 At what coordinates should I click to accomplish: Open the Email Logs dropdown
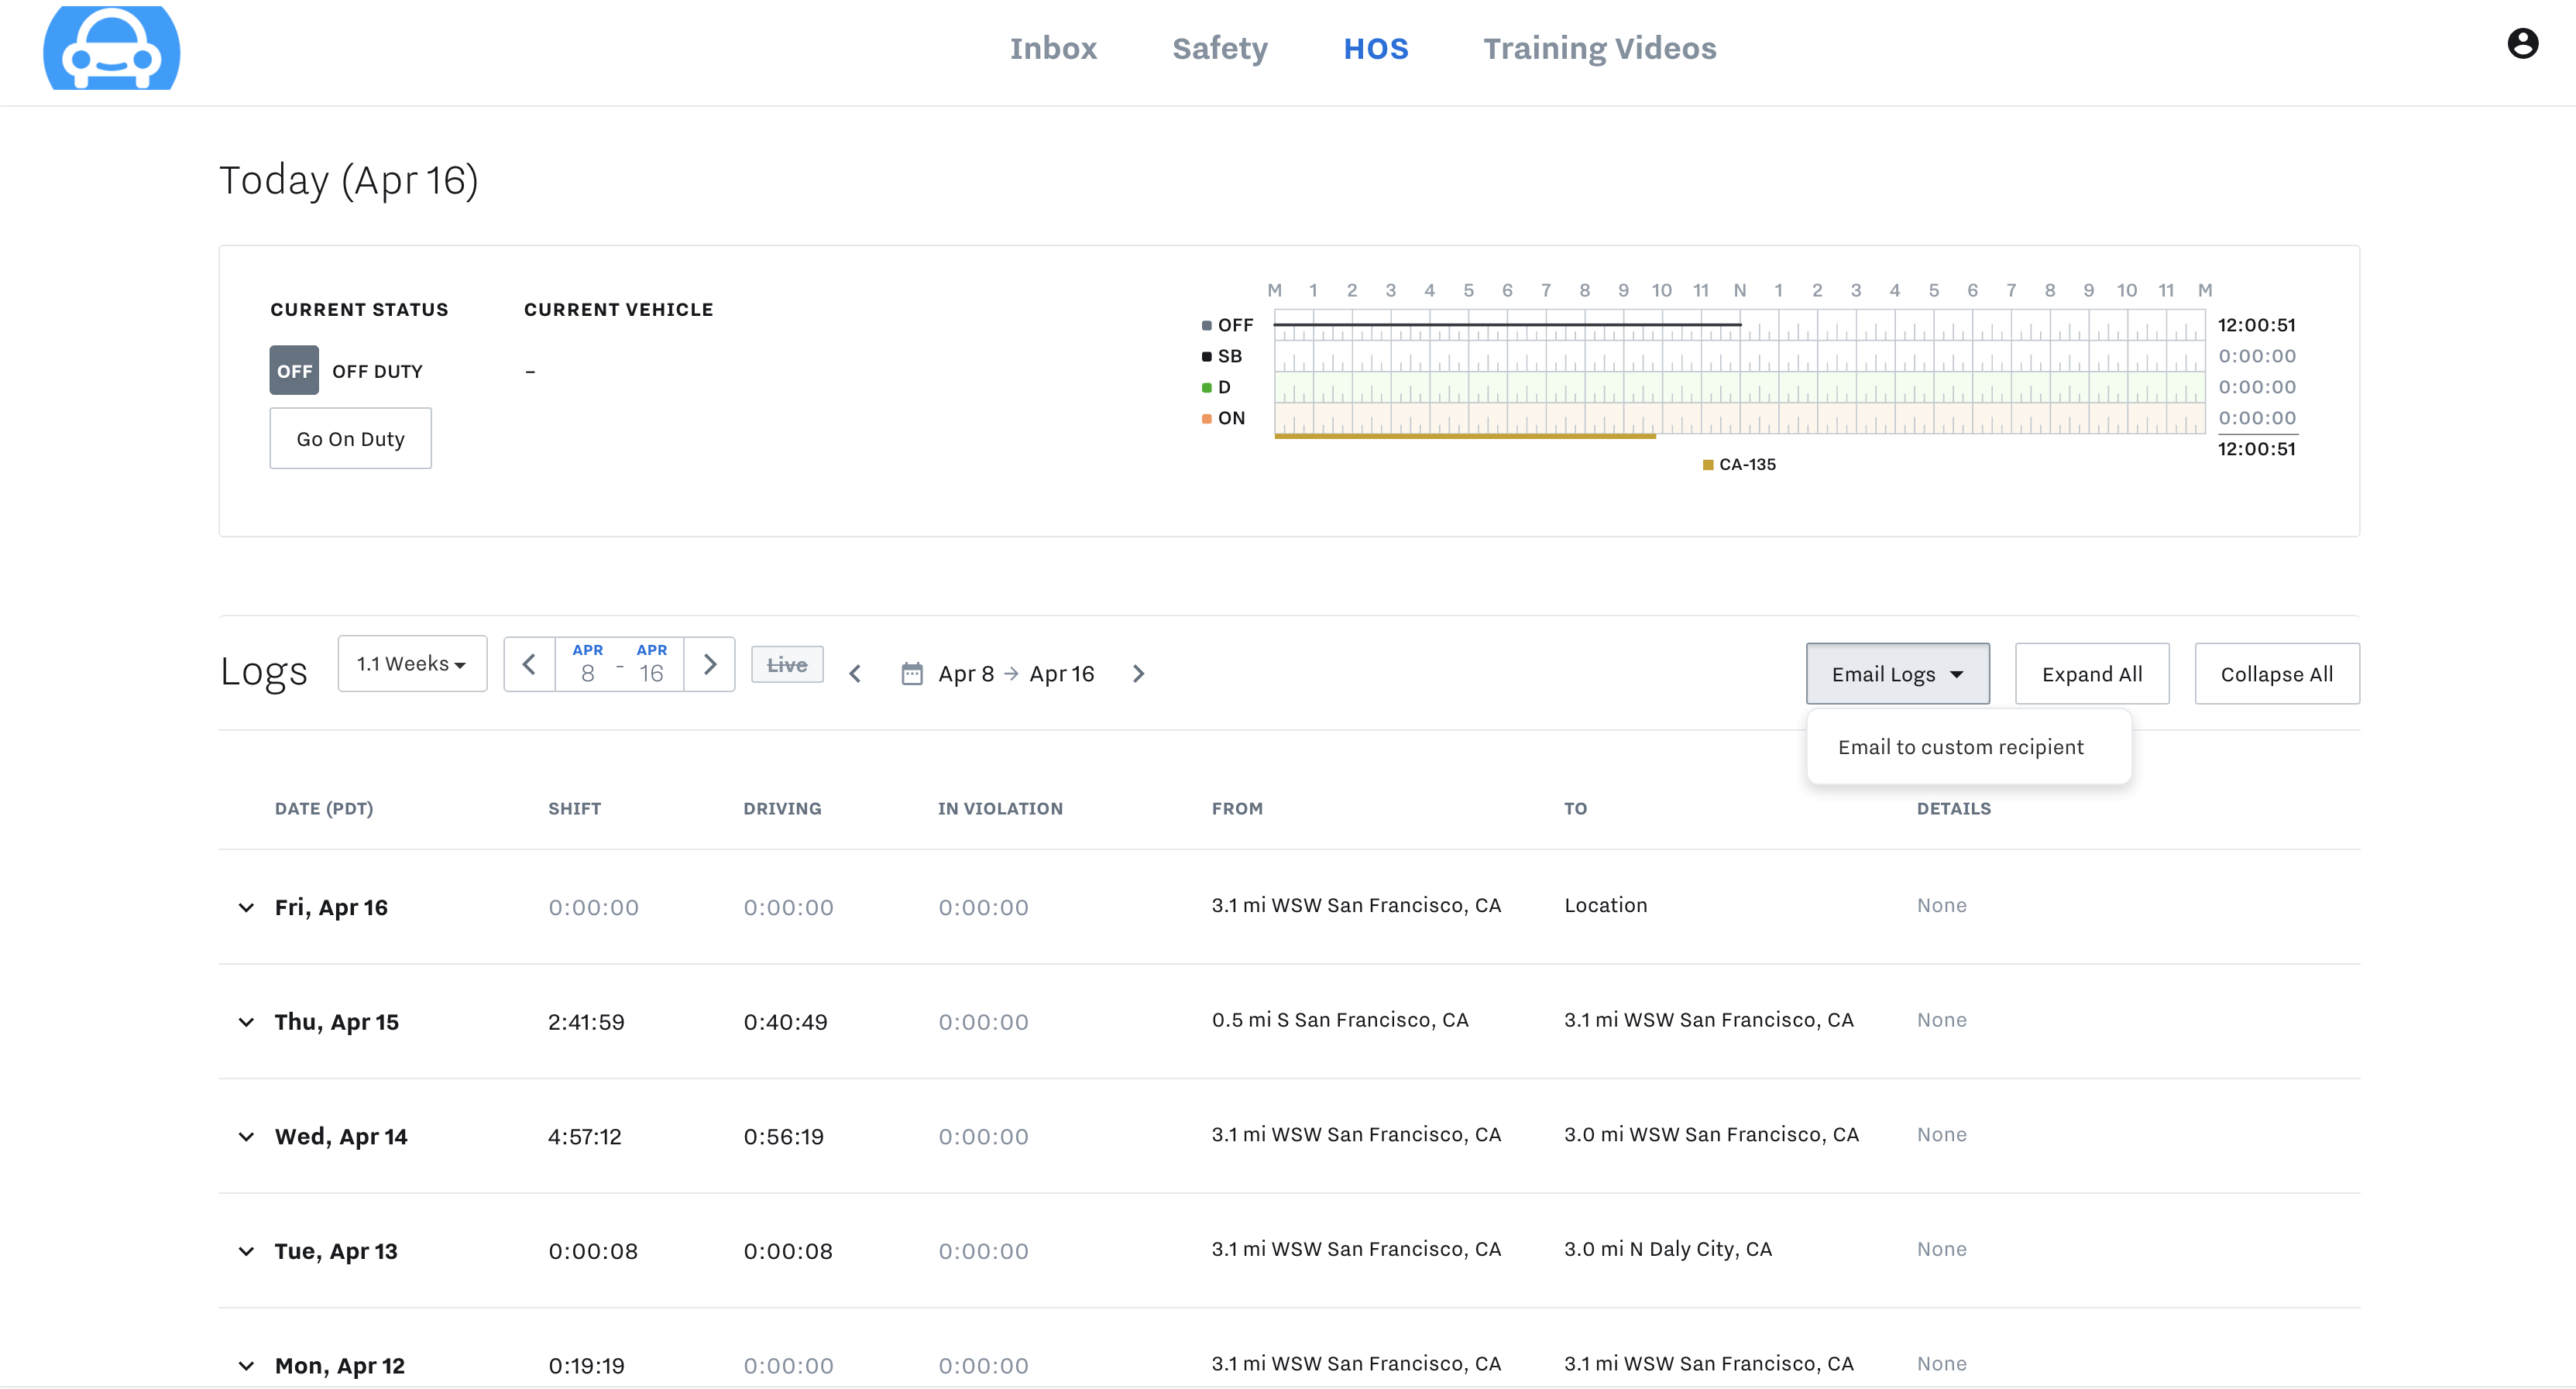1896,673
